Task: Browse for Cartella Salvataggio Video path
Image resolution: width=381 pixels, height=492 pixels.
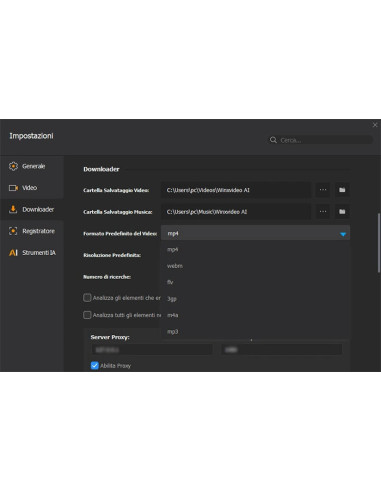Action: [x=323, y=190]
